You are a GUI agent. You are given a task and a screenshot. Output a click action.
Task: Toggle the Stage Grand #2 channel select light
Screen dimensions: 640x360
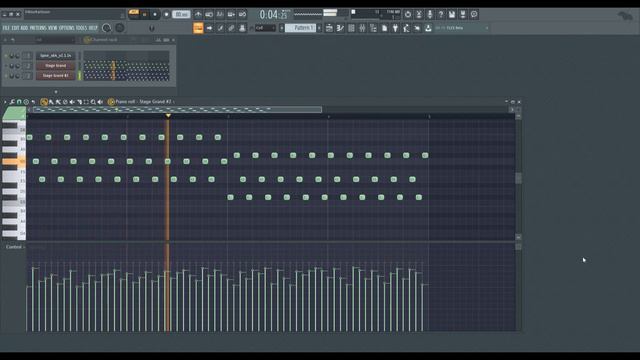(79, 76)
